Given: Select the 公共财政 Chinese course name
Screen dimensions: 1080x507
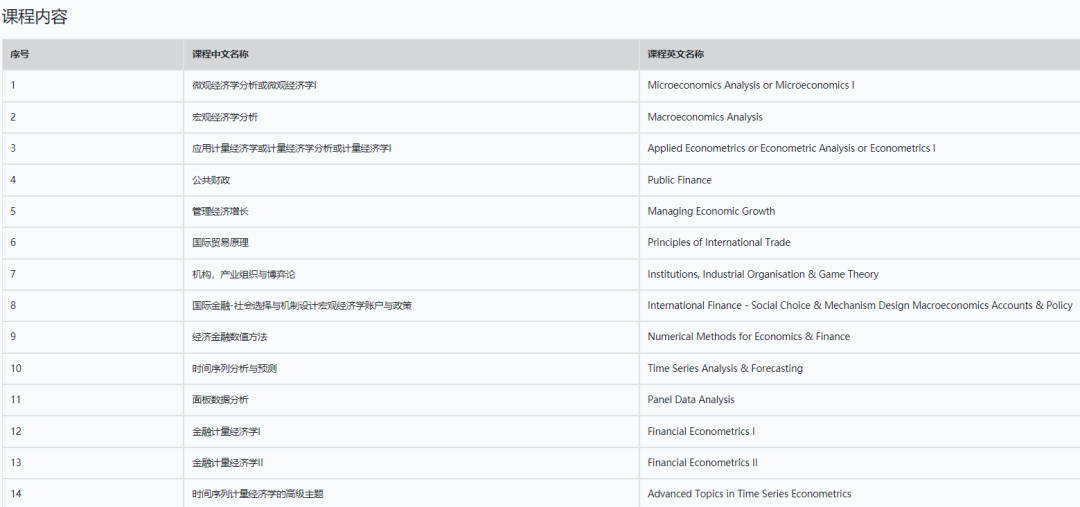Looking at the screenshot, I should [x=211, y=180].
